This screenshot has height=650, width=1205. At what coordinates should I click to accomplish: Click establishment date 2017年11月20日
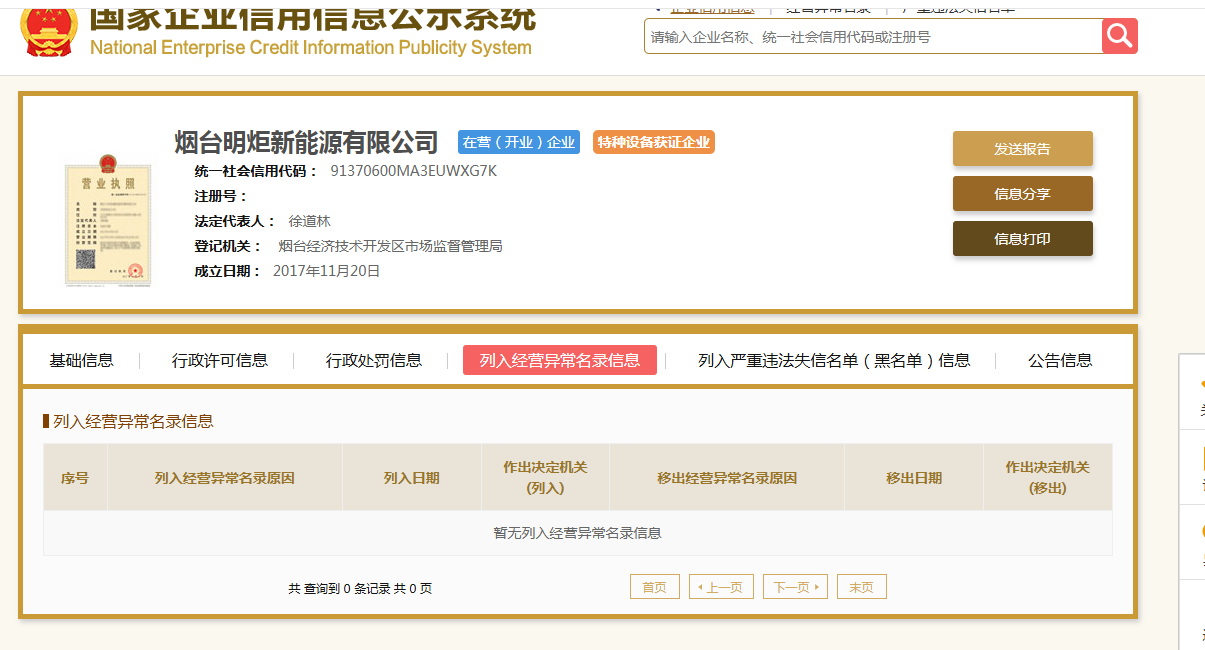tap(327, 271)
